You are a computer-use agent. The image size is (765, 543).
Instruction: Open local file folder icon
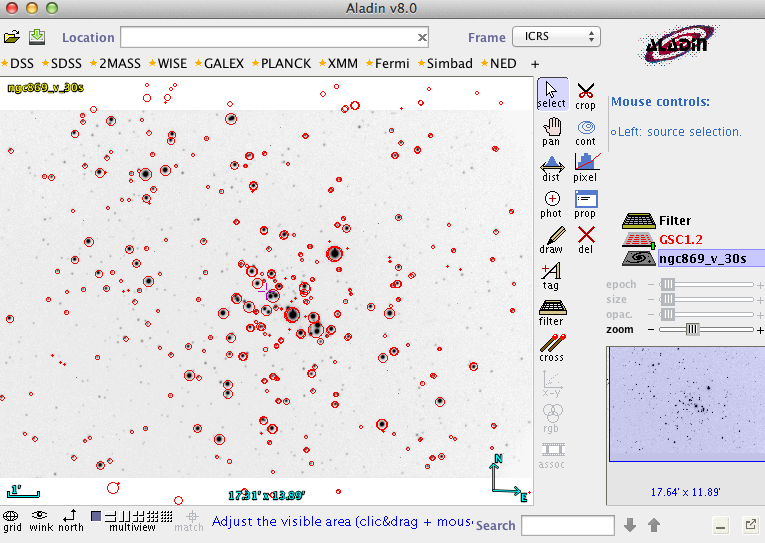[12, 37]
